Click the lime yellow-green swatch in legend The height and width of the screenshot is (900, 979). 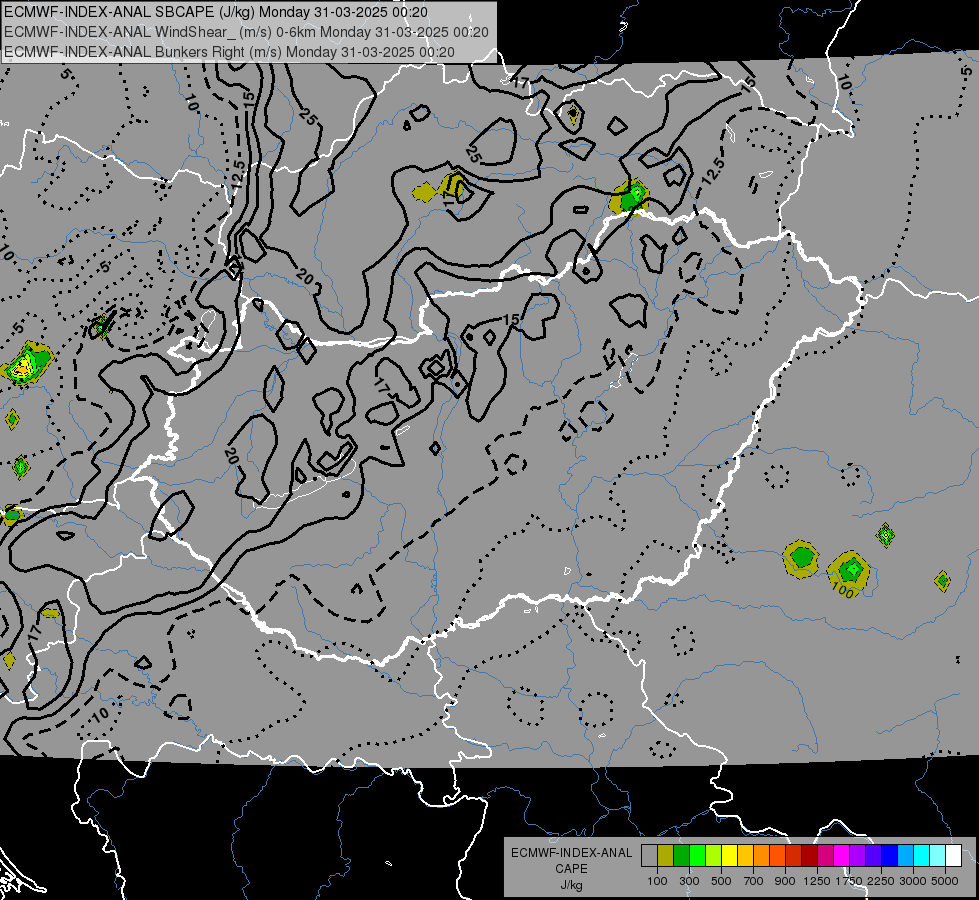713,855
